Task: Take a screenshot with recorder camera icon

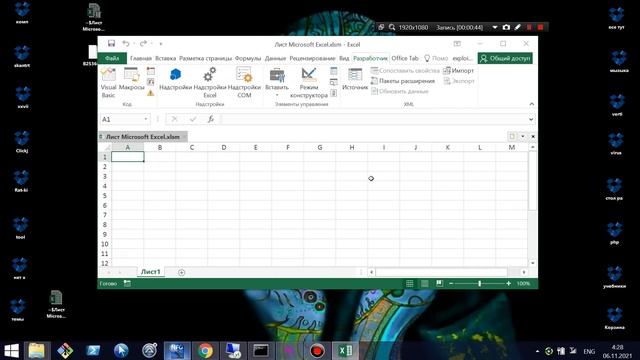Action: pyautogui.click(x=506, y=27)
